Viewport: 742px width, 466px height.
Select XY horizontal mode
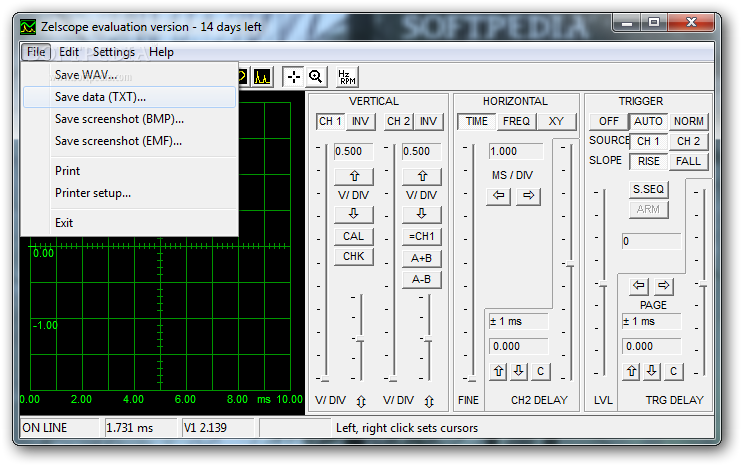point(556,122)
